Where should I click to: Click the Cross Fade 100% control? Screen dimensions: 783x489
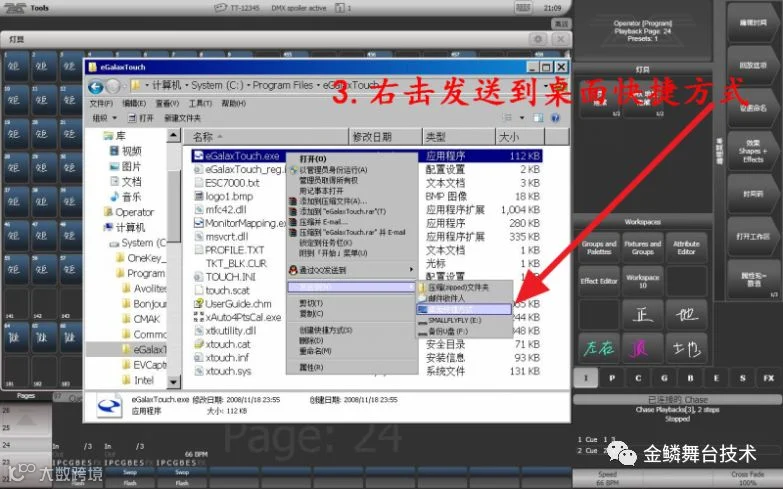click(x=748, y=479)
